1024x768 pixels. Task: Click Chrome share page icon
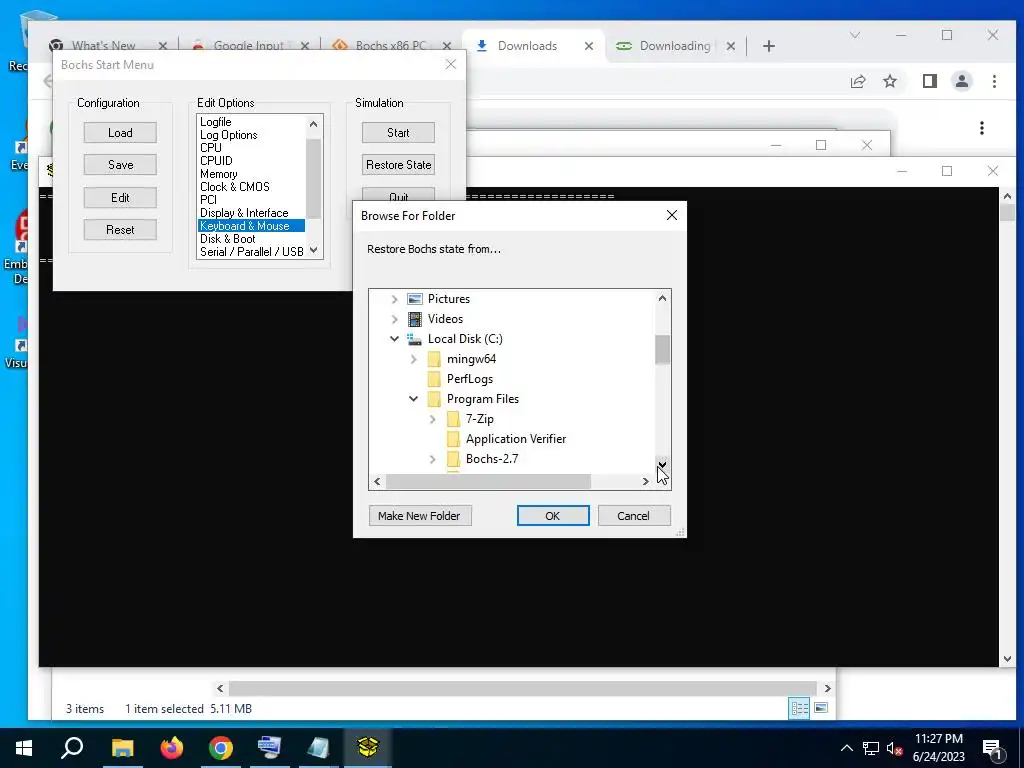pyautogui.click(x=858, y=82)
